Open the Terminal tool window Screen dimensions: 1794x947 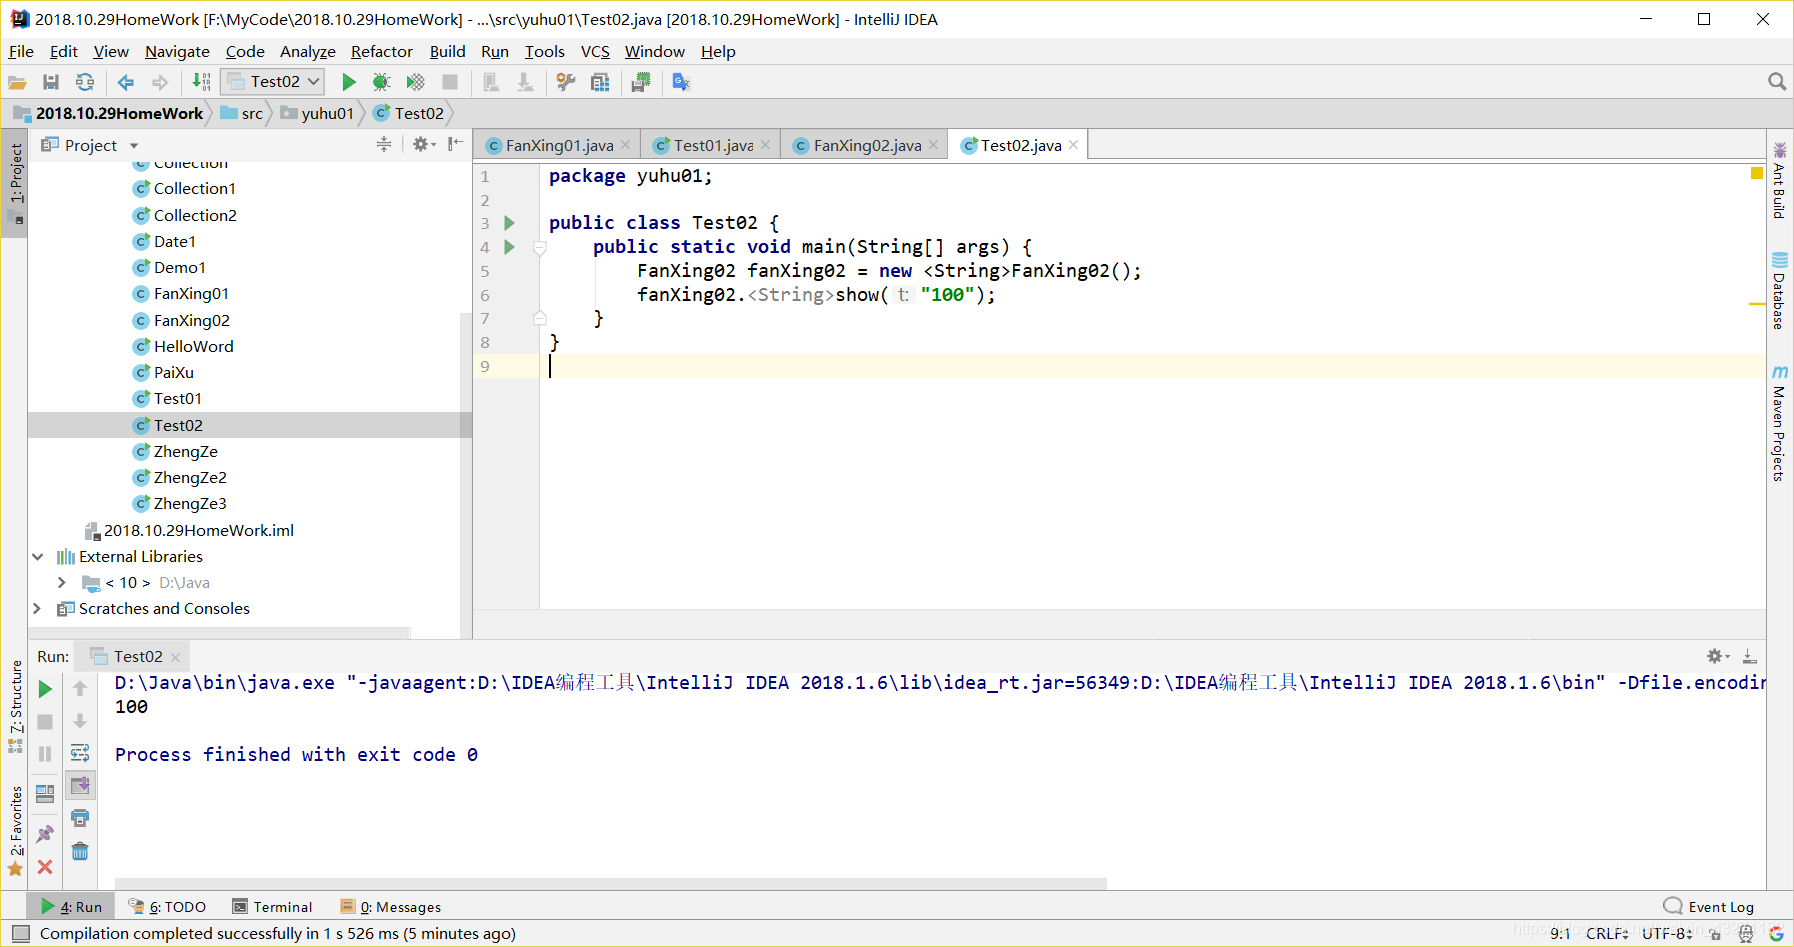(273, 907)
